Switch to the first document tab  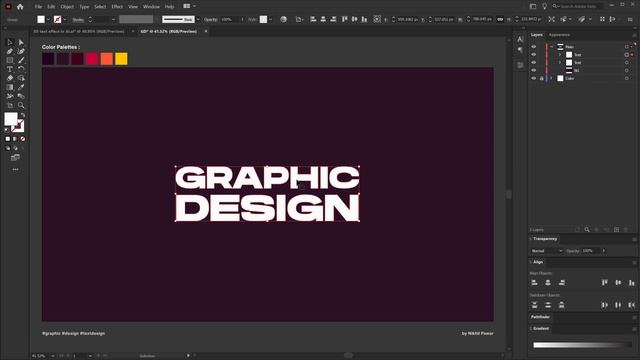79,31
